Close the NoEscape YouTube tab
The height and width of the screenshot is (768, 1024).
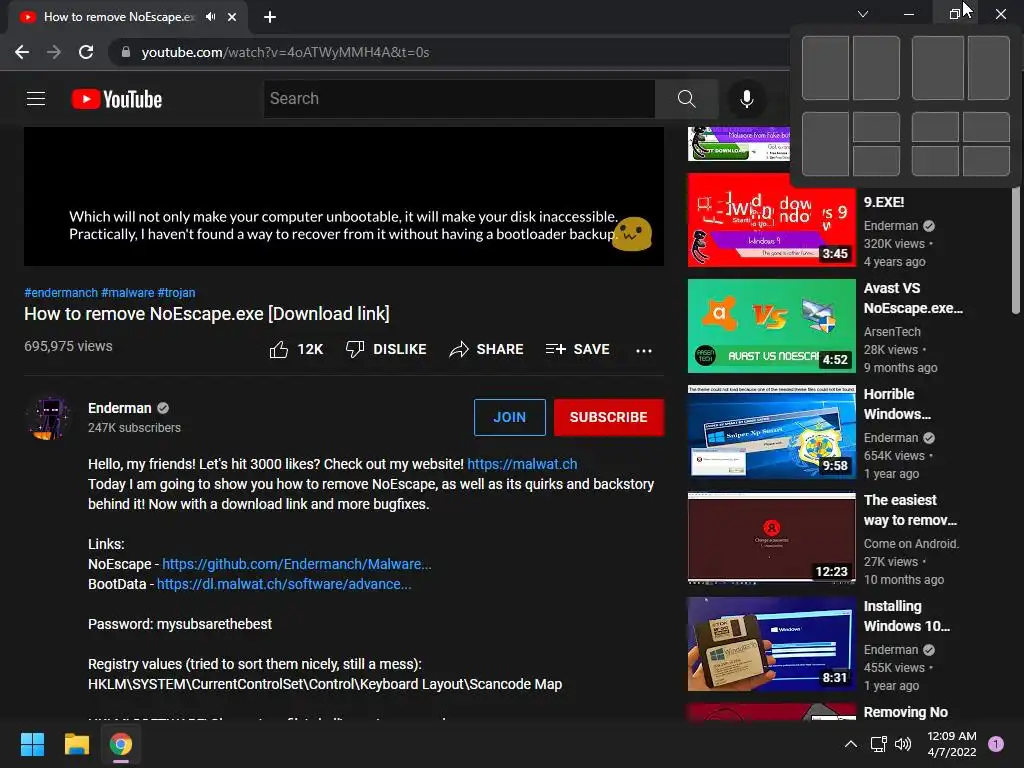pos(232,17)
